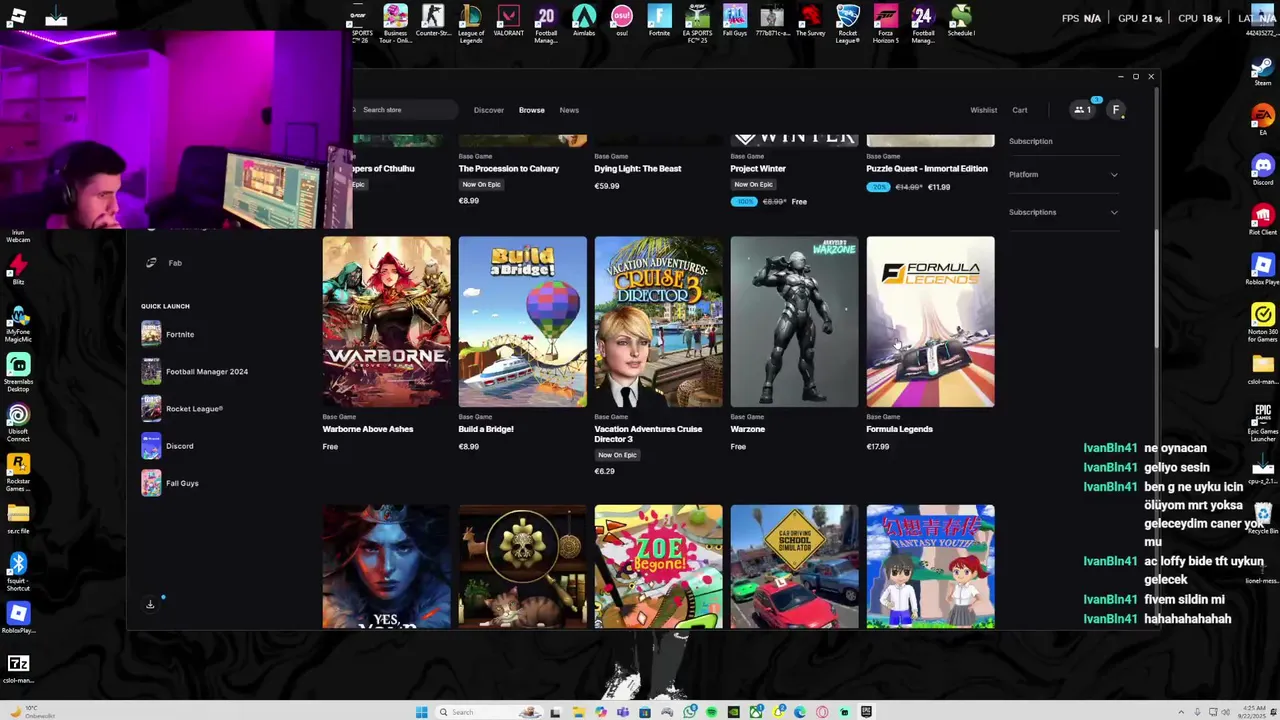The height and width of the screenshot is (720, 1280).
Task: Open the Rockstar Games desktop icon
Action: point(18,472)
